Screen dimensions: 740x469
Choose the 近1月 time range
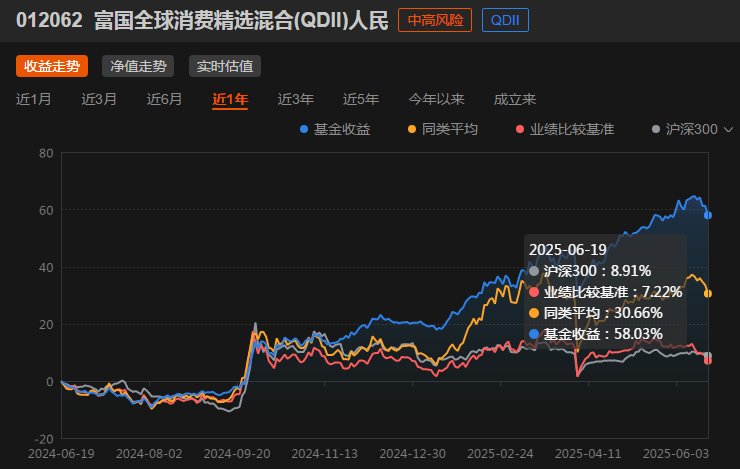[34, 99]
